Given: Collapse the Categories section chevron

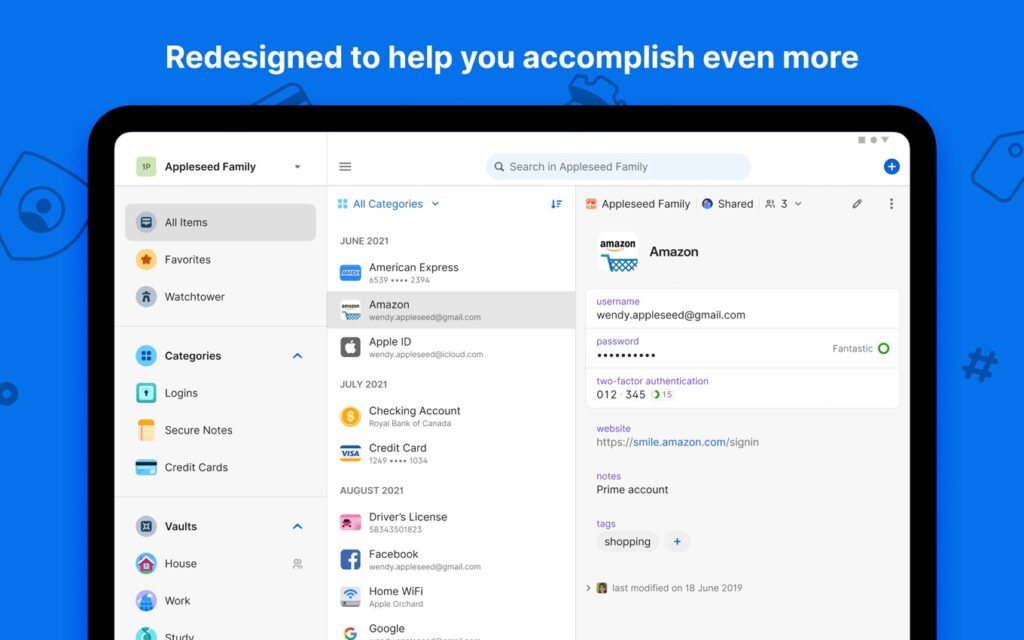Looking at the screenshot, I should [x=297, y=355].
